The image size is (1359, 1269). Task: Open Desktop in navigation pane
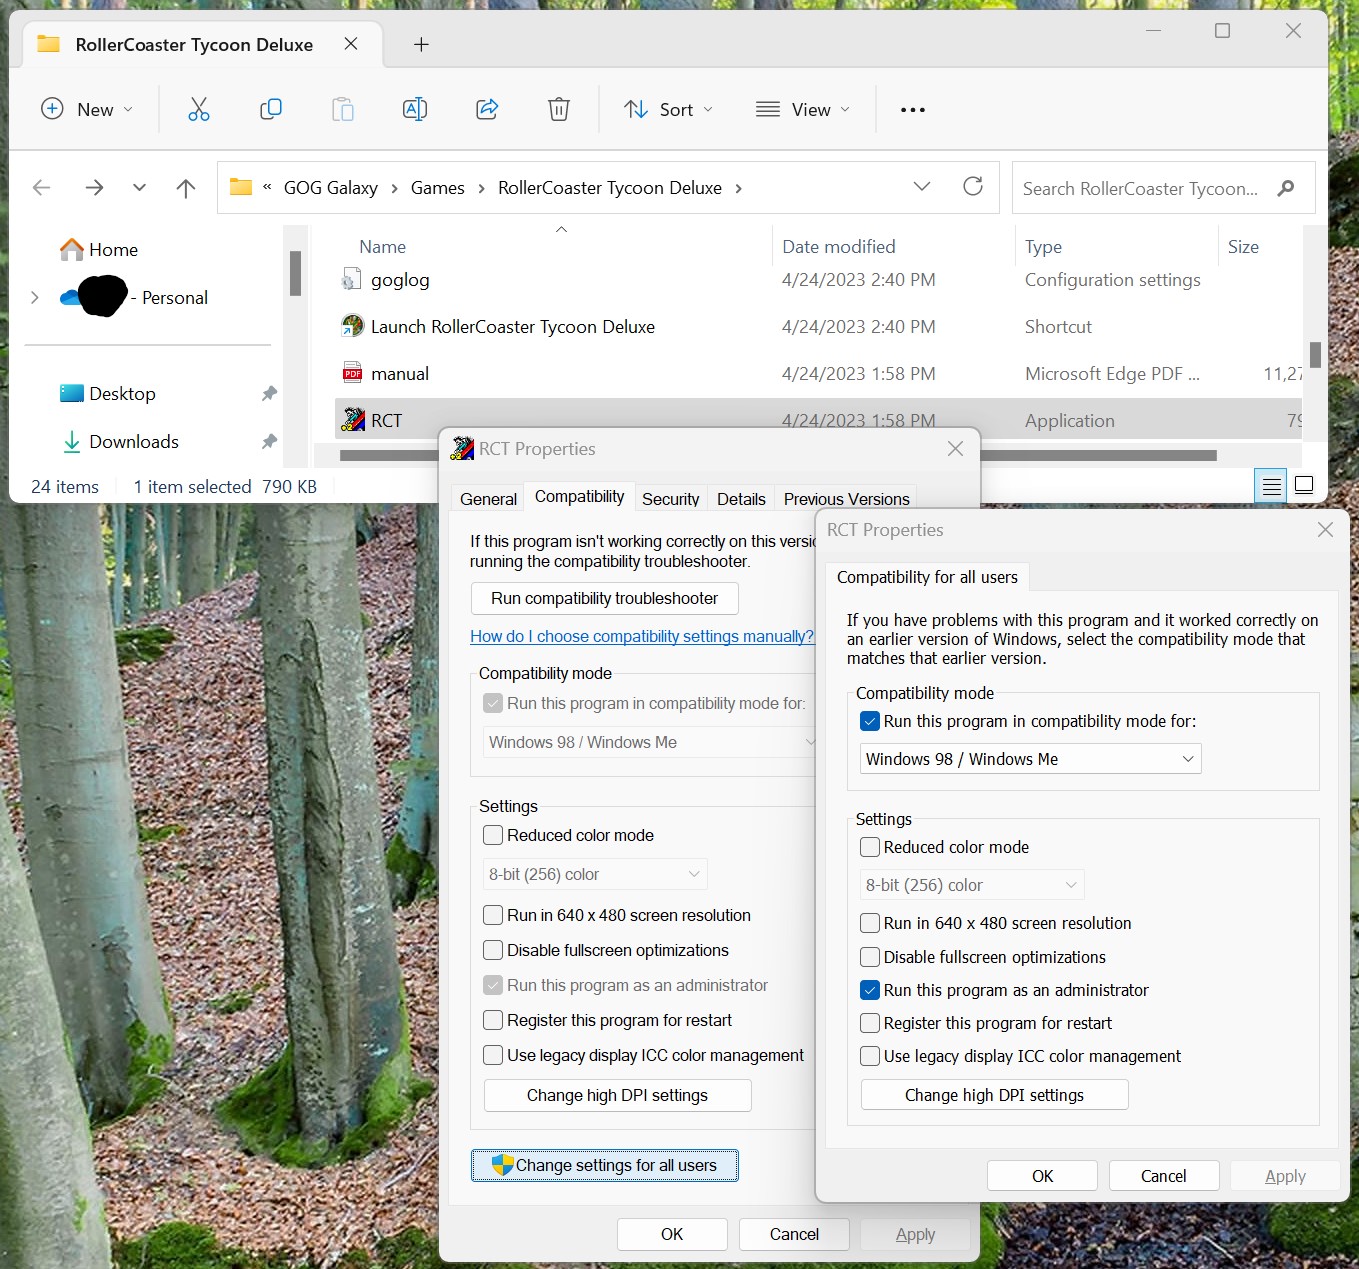pos(108,393)
